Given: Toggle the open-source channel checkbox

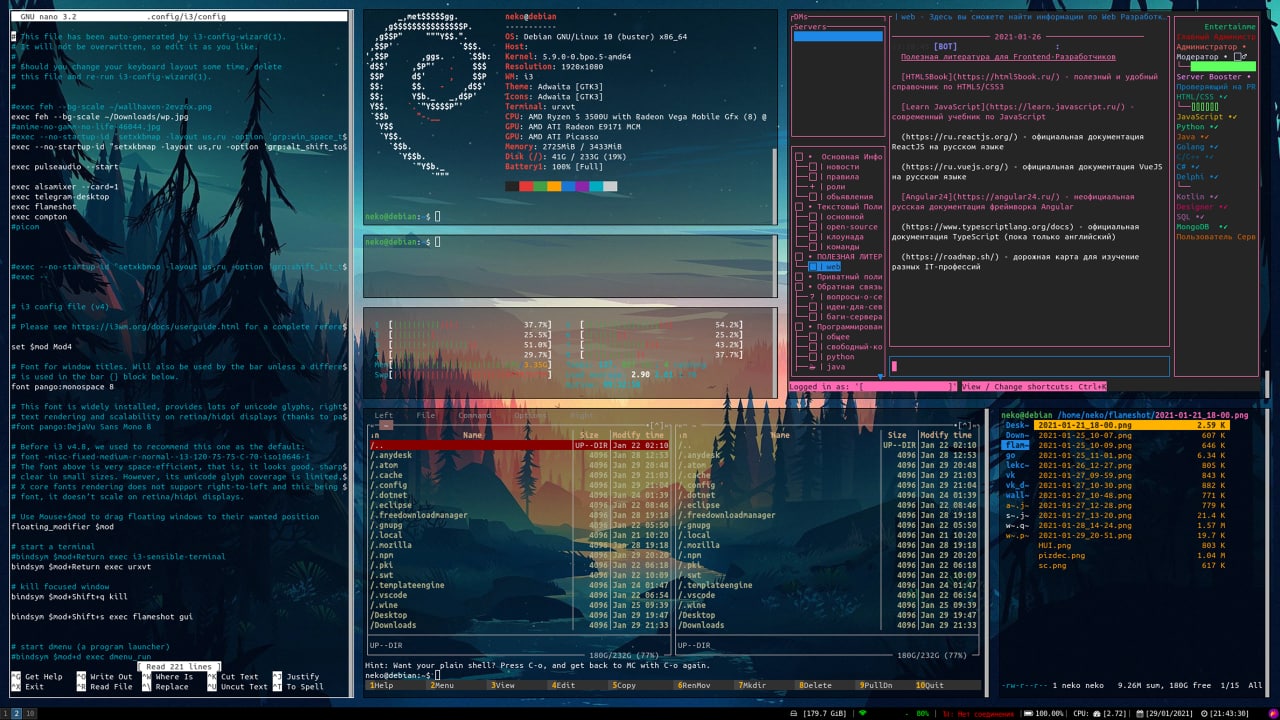Looking at the screenshot, I should 812,227.
